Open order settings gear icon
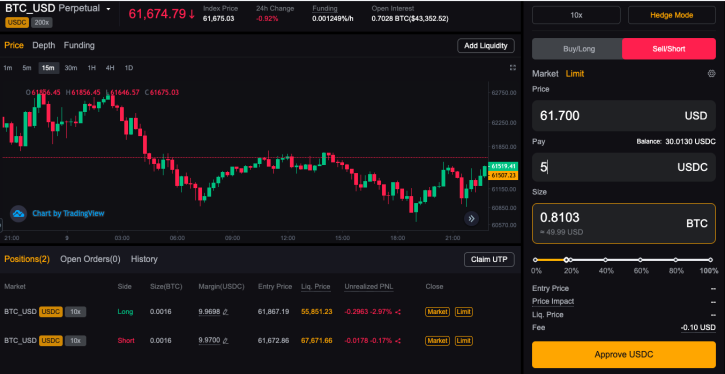The image size is (725, 374). [x=712, y=74]
